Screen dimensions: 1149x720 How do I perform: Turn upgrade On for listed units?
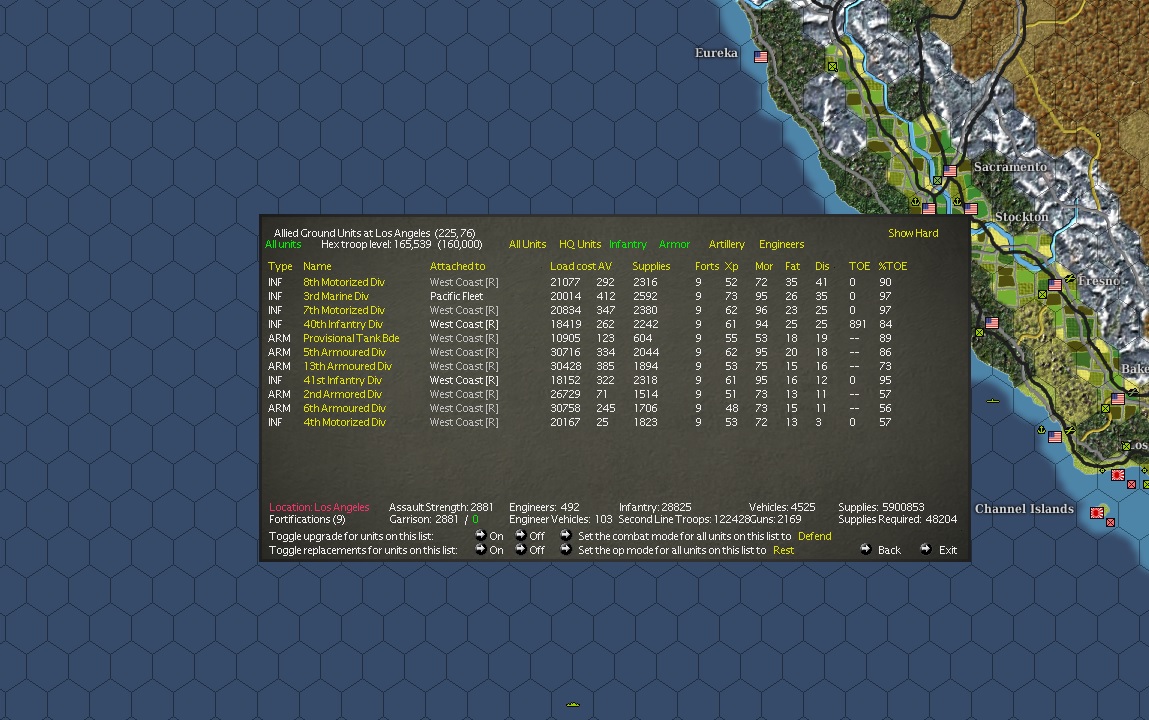click(489, 535)
